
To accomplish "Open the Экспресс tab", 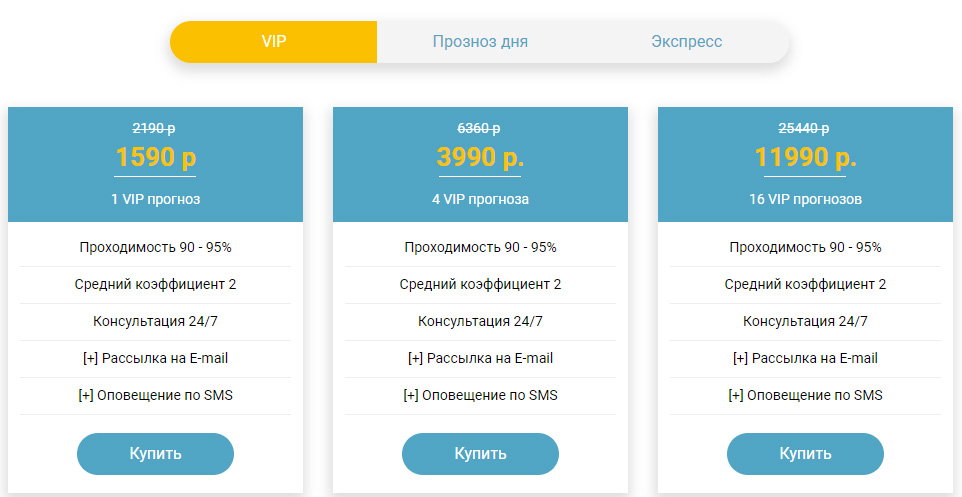I will (x=686, y=42).
